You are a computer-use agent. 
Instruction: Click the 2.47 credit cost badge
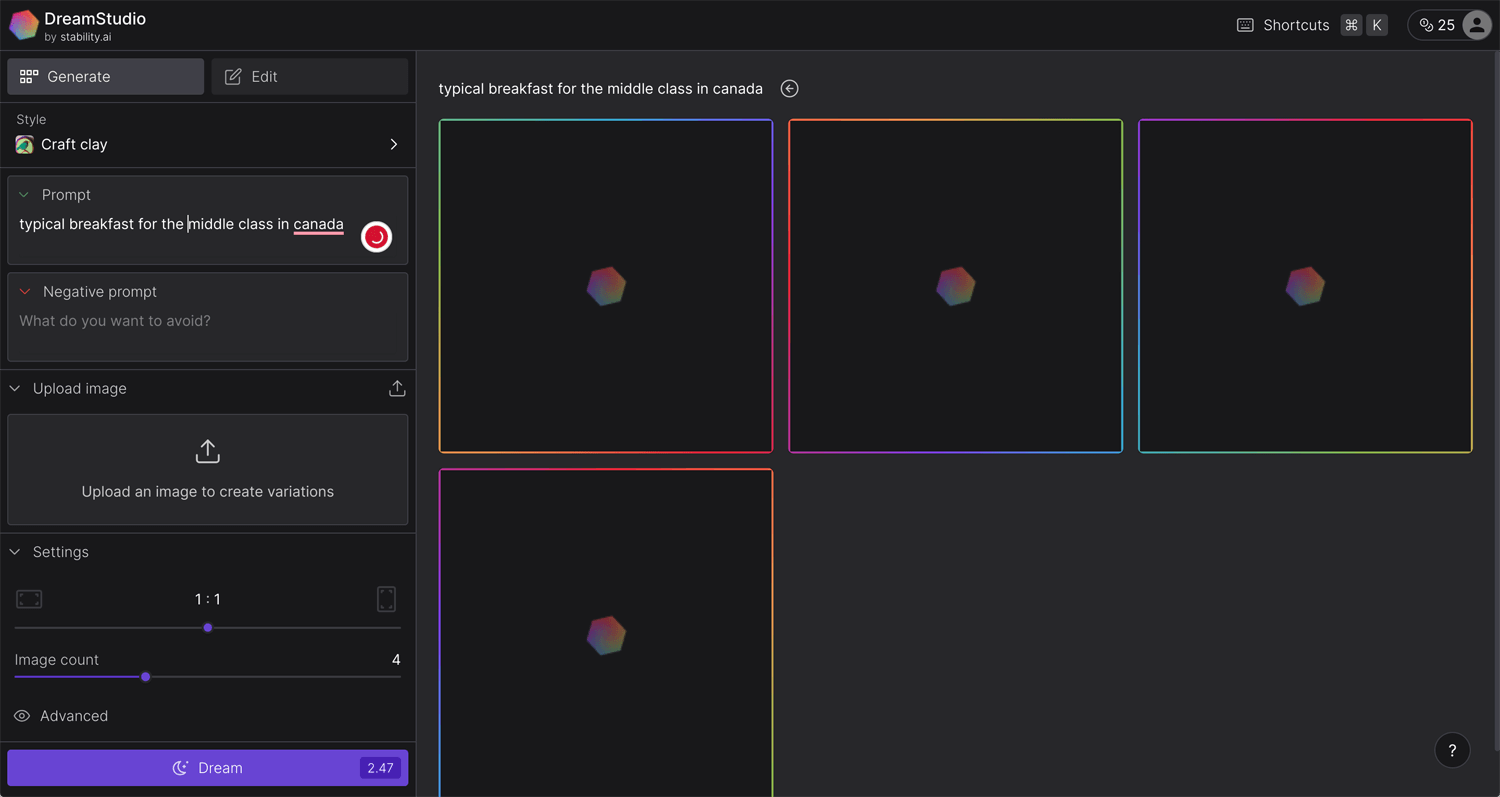coord(380,768)
